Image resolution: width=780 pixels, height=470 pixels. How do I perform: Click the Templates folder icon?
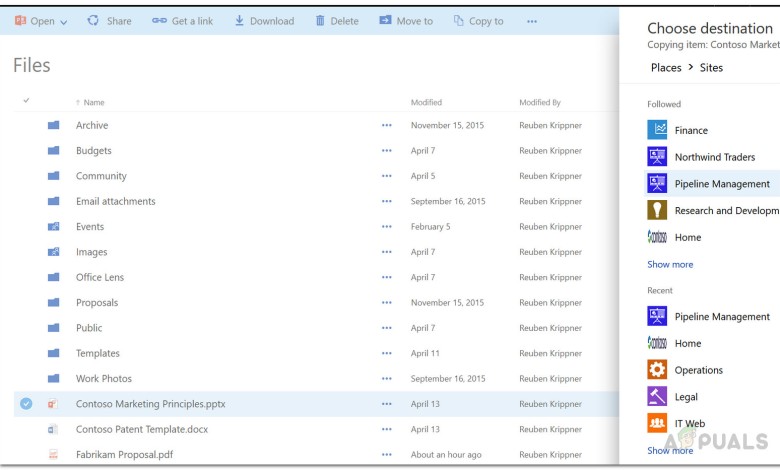pyautogui.click(x=53, y=354)
